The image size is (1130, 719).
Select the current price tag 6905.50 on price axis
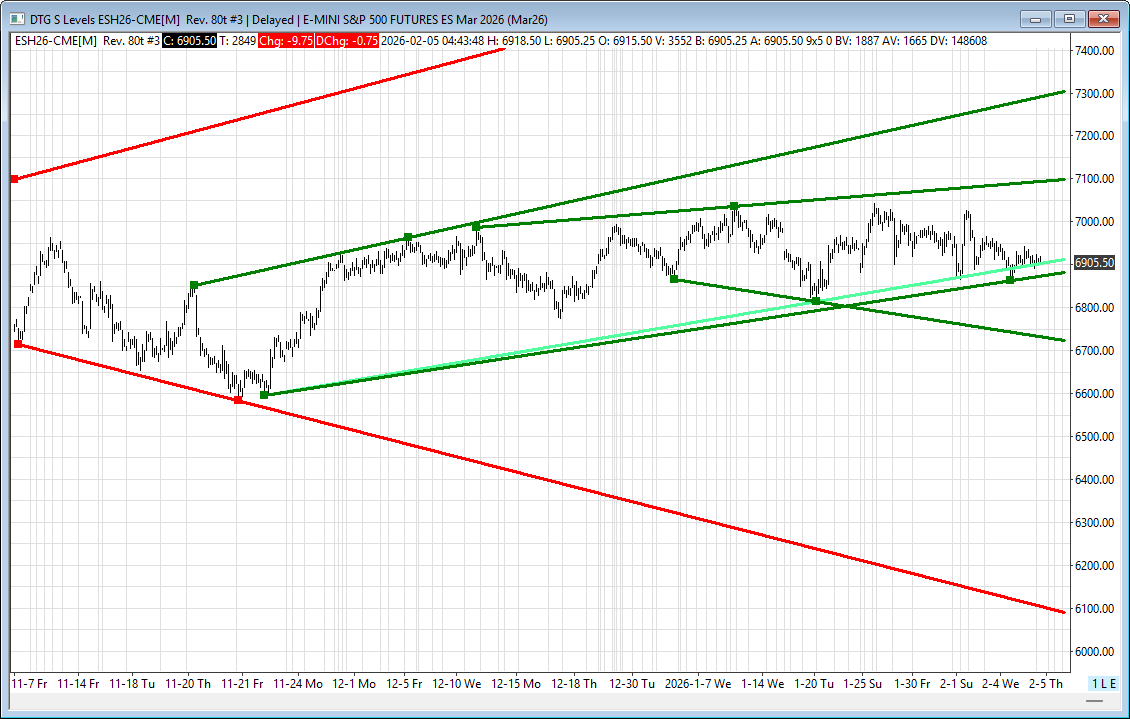tap(1094, 263)
